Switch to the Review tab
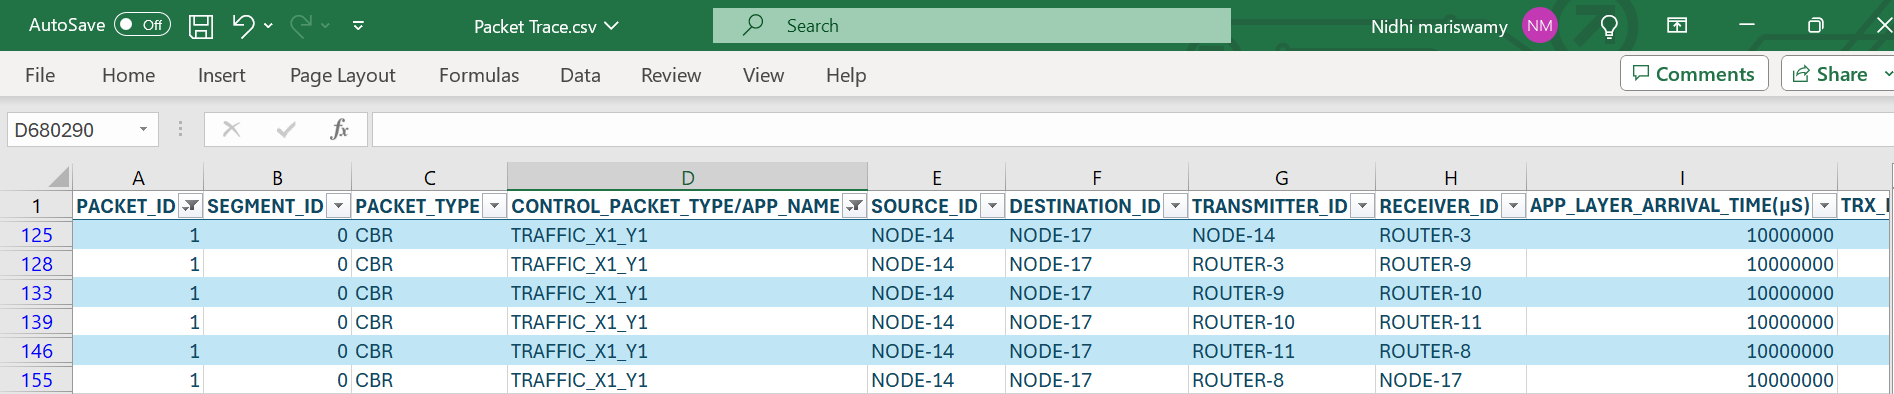 point(671,75)
